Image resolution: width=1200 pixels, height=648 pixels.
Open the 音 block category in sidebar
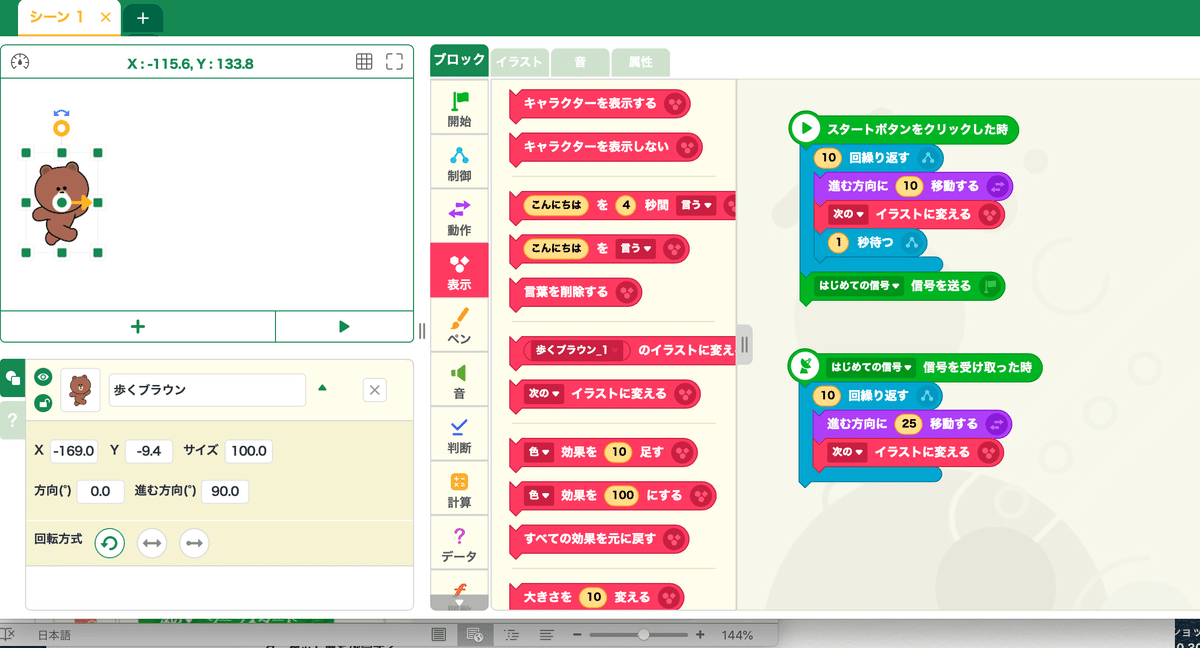(459, 379)
